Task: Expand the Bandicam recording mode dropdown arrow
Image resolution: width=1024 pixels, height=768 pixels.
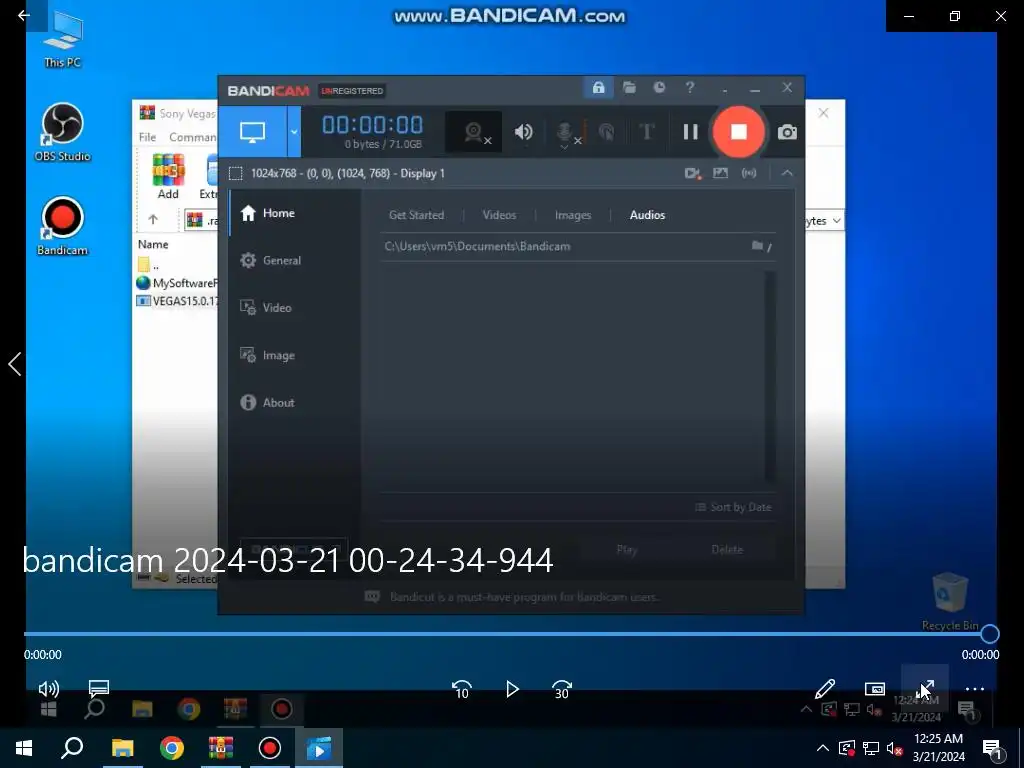Action: (294, 132)
